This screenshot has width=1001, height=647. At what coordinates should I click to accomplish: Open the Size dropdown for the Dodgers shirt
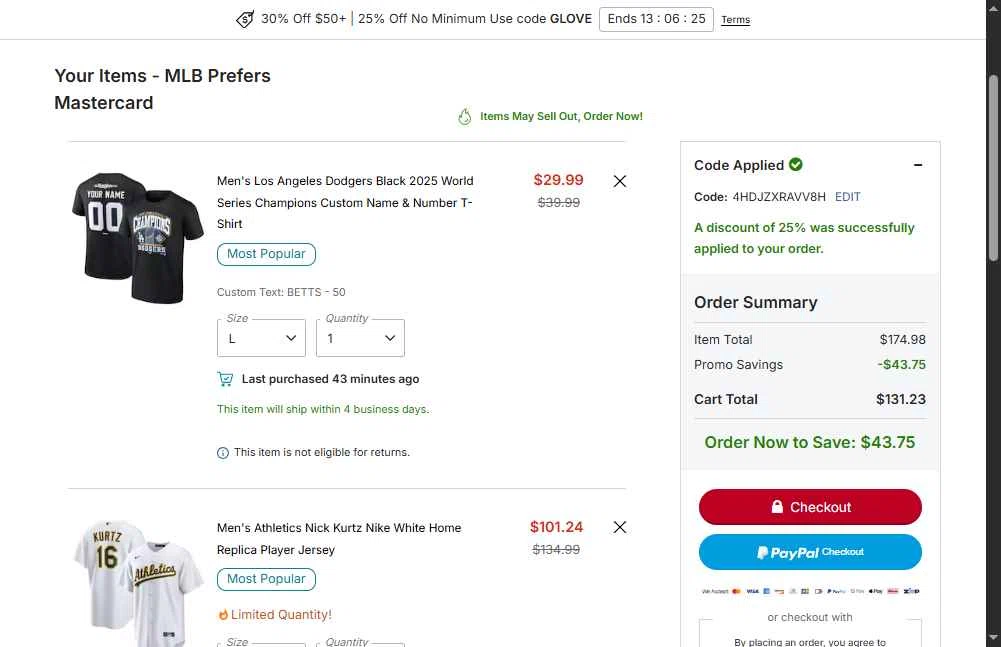click(261, 338)
